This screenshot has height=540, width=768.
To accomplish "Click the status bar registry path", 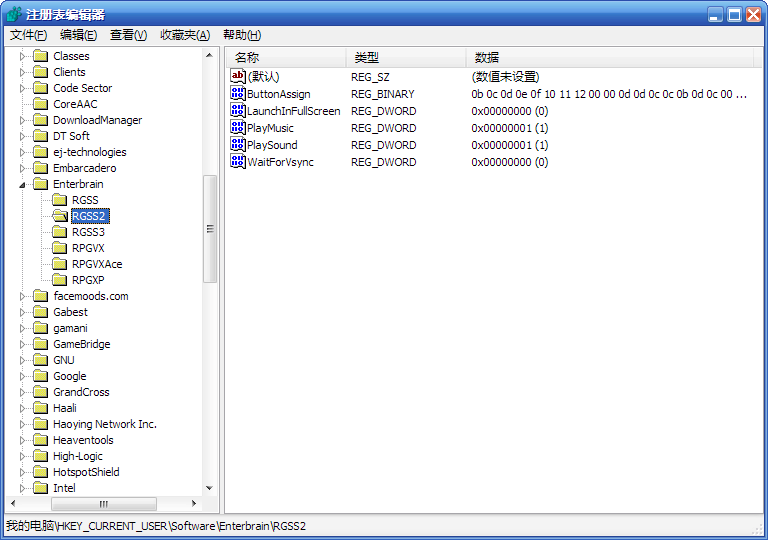I will point(156,526).
